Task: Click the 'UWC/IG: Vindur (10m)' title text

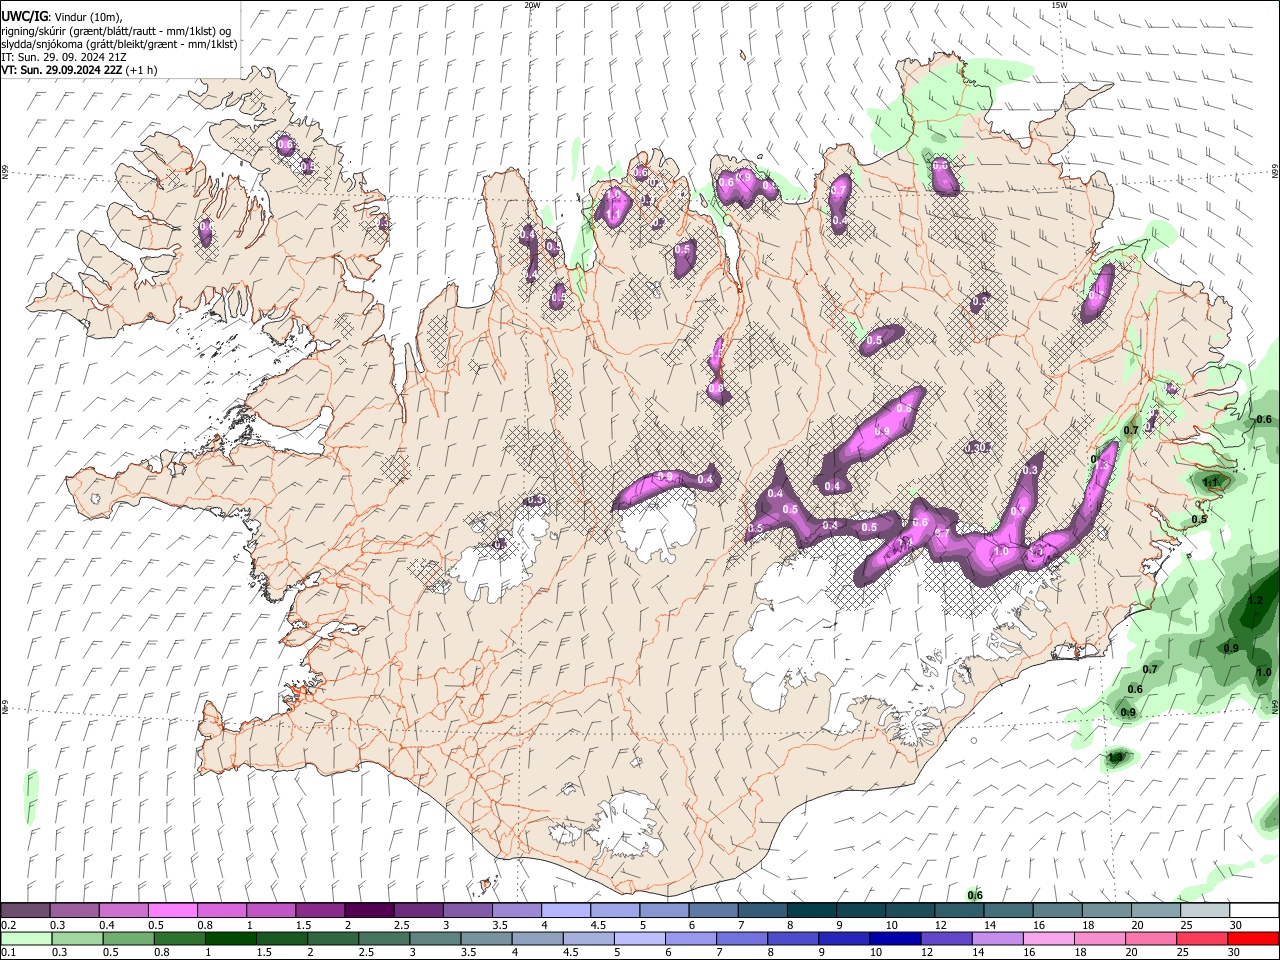Action: pyautogui.click(x=62, y=17)
